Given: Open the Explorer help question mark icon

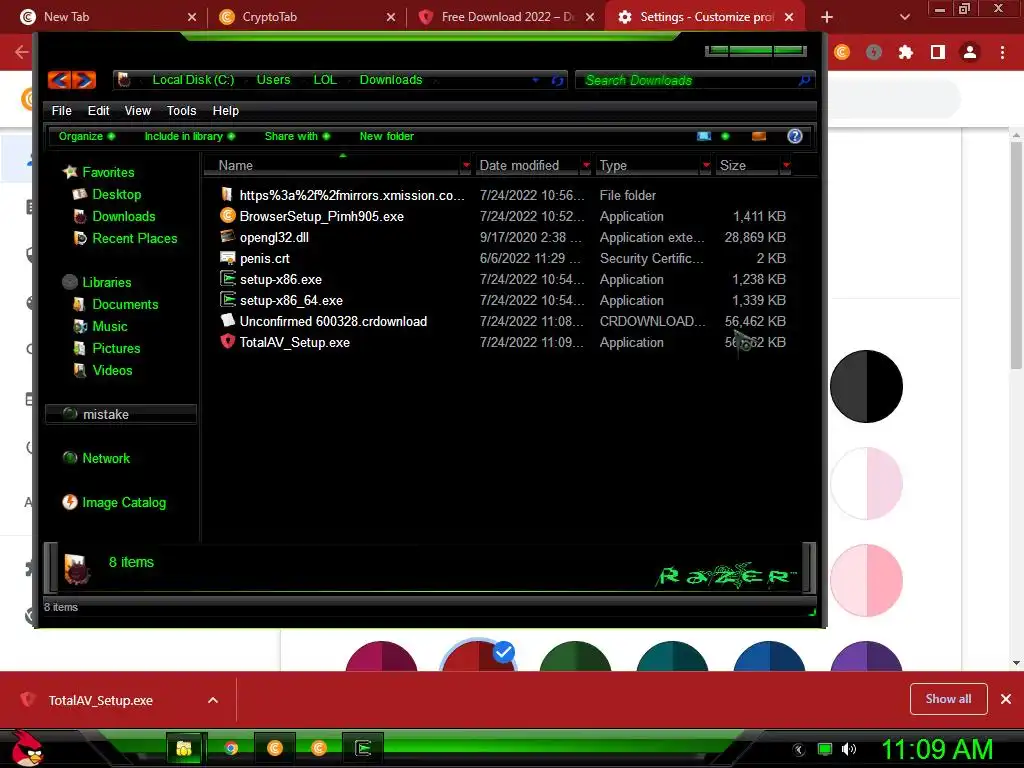Looking at the screenshot, I should tap(794, 136).
